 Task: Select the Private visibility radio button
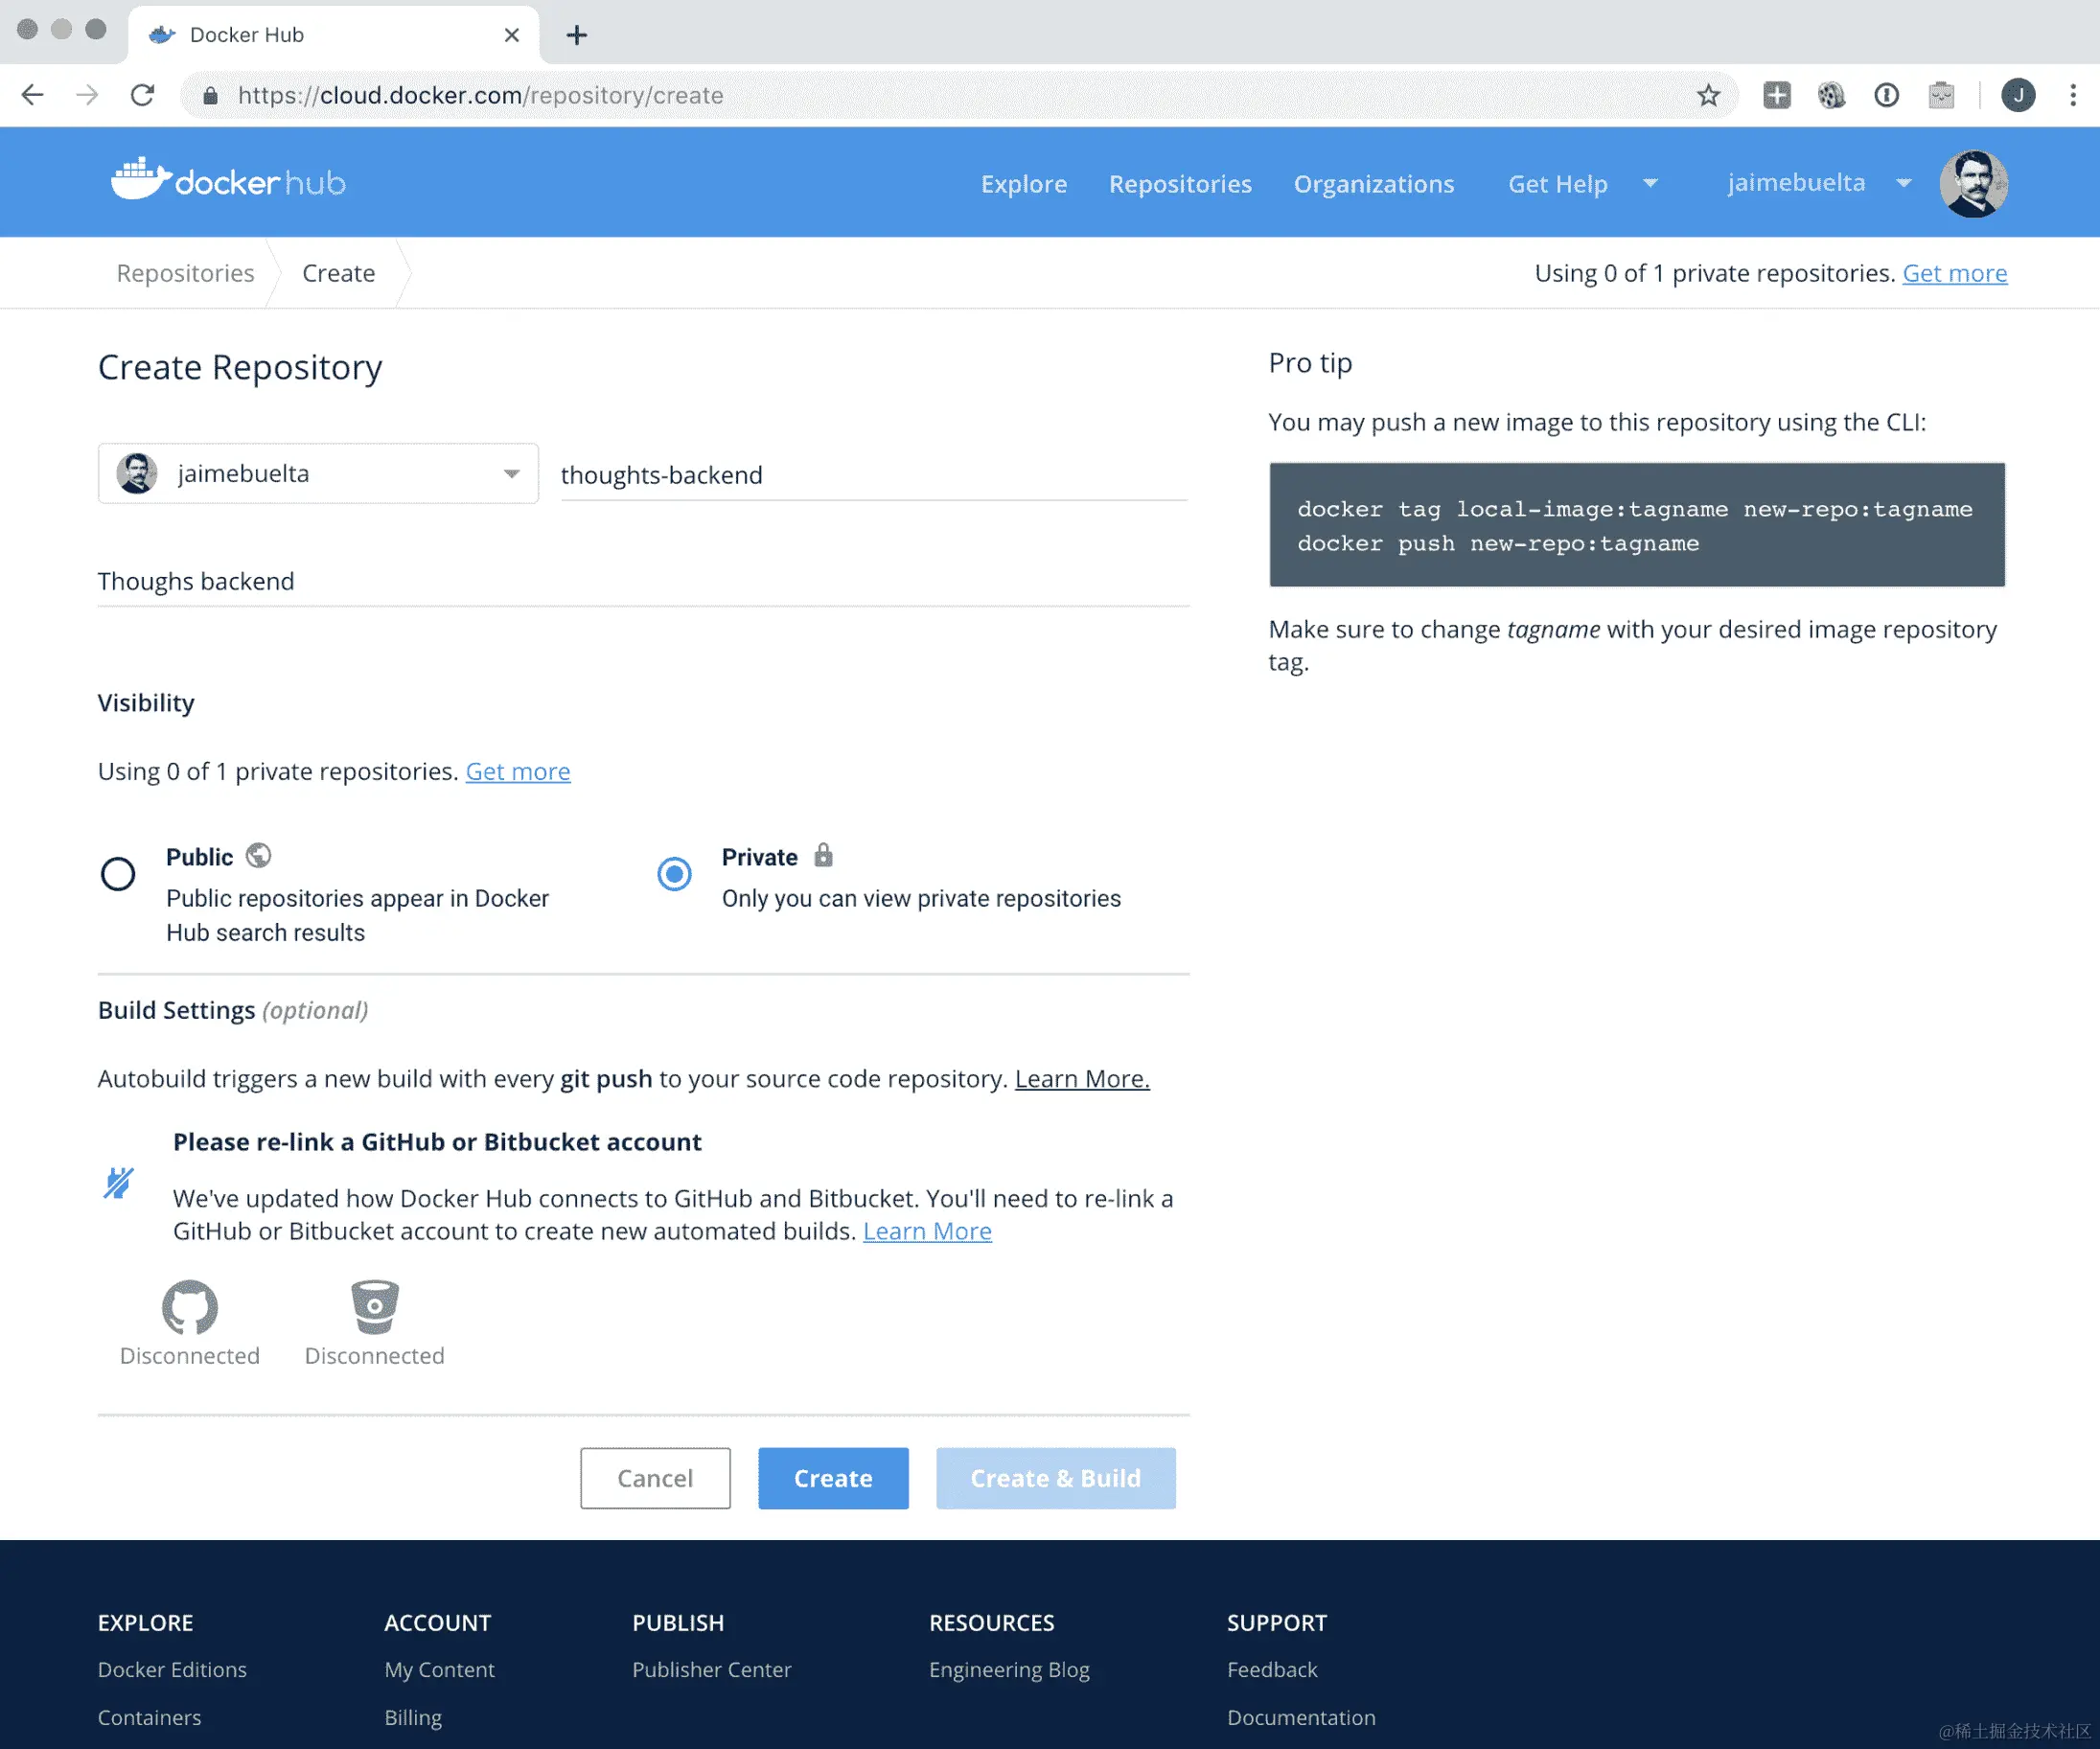point(674,874)
